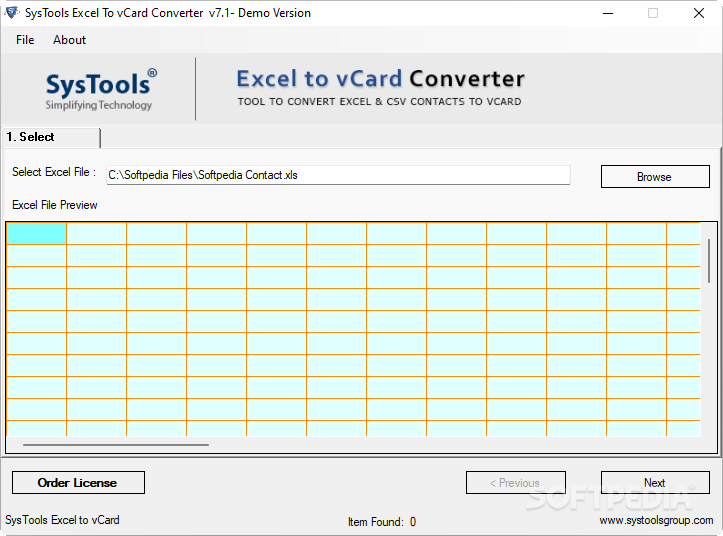The height and width of the screenshot is (536, 723).
Task: Click the Previous button
Action: click(x=516, y=482)
